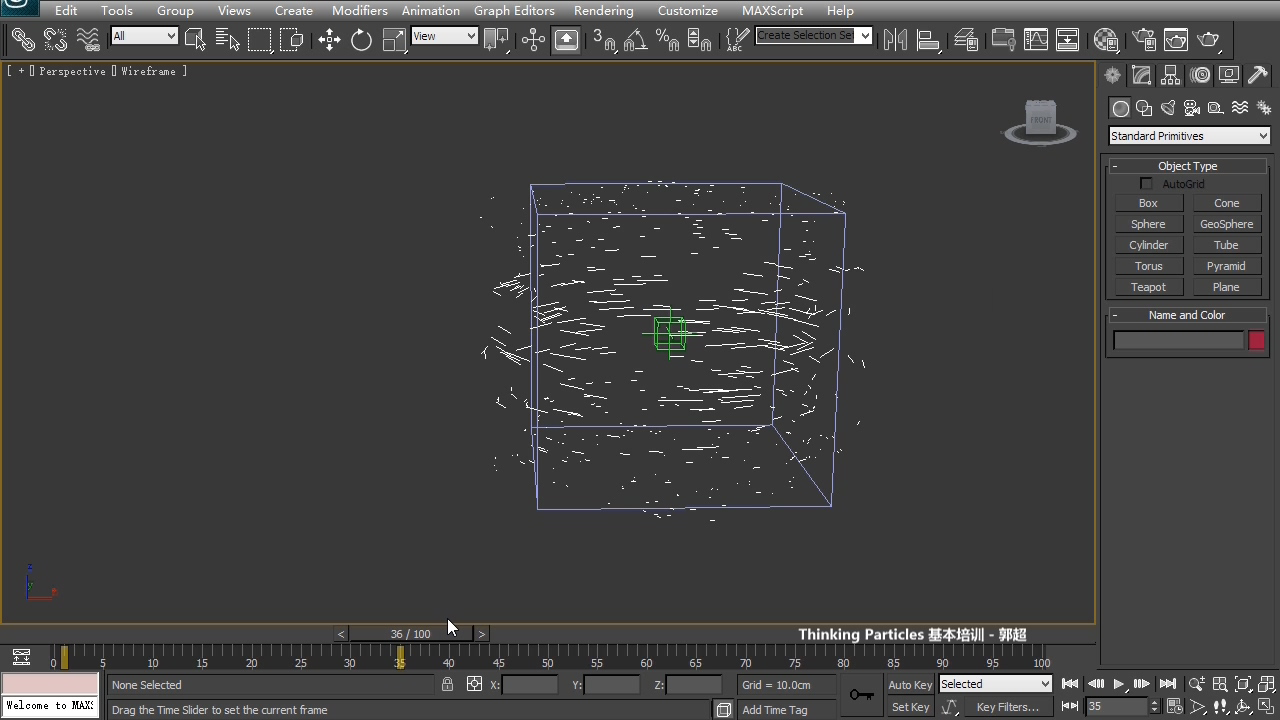Choose Rectangular Selection Region tool

pyautogui.click(x=260, y=39)
